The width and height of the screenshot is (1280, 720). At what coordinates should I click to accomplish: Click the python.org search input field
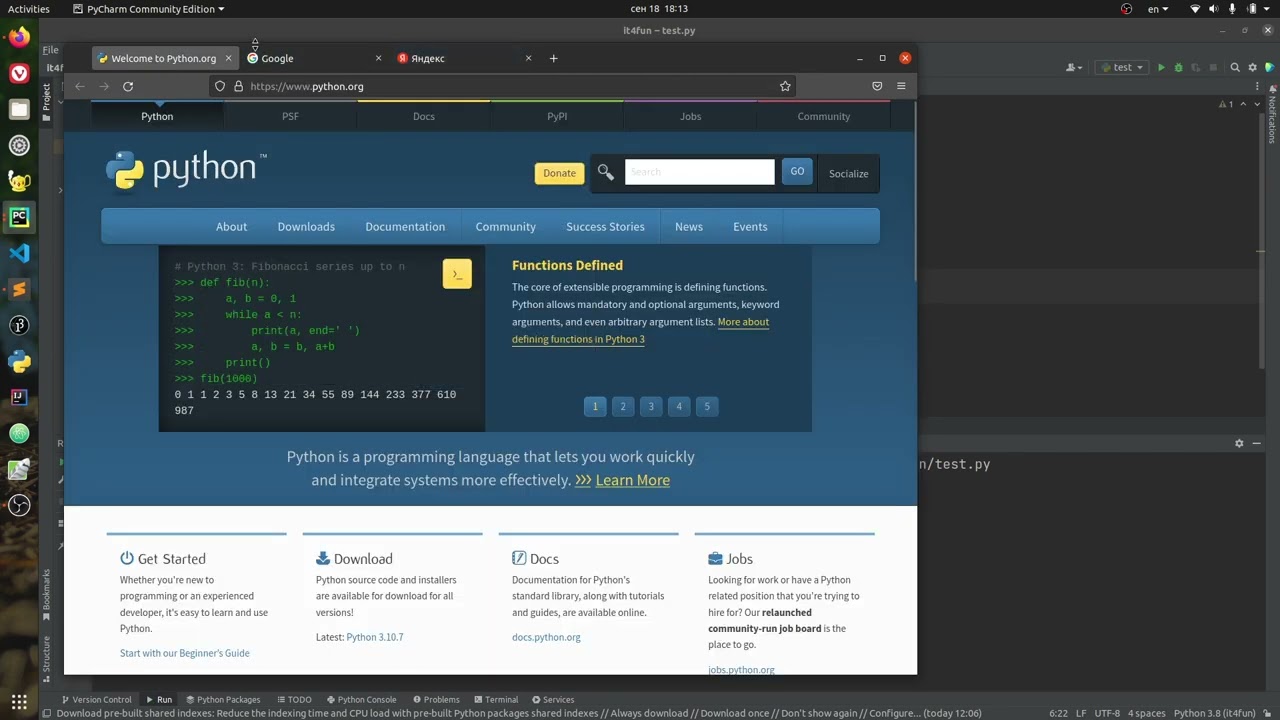(x=699, y=172)
